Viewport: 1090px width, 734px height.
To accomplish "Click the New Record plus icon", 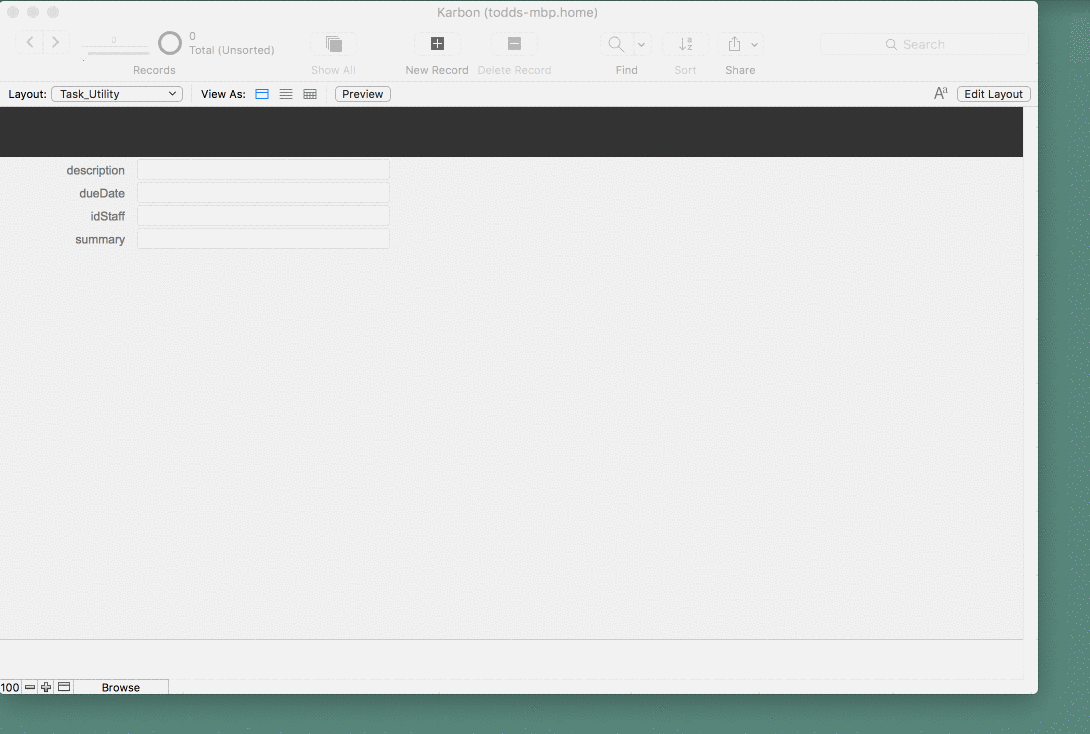I will 437,44.
